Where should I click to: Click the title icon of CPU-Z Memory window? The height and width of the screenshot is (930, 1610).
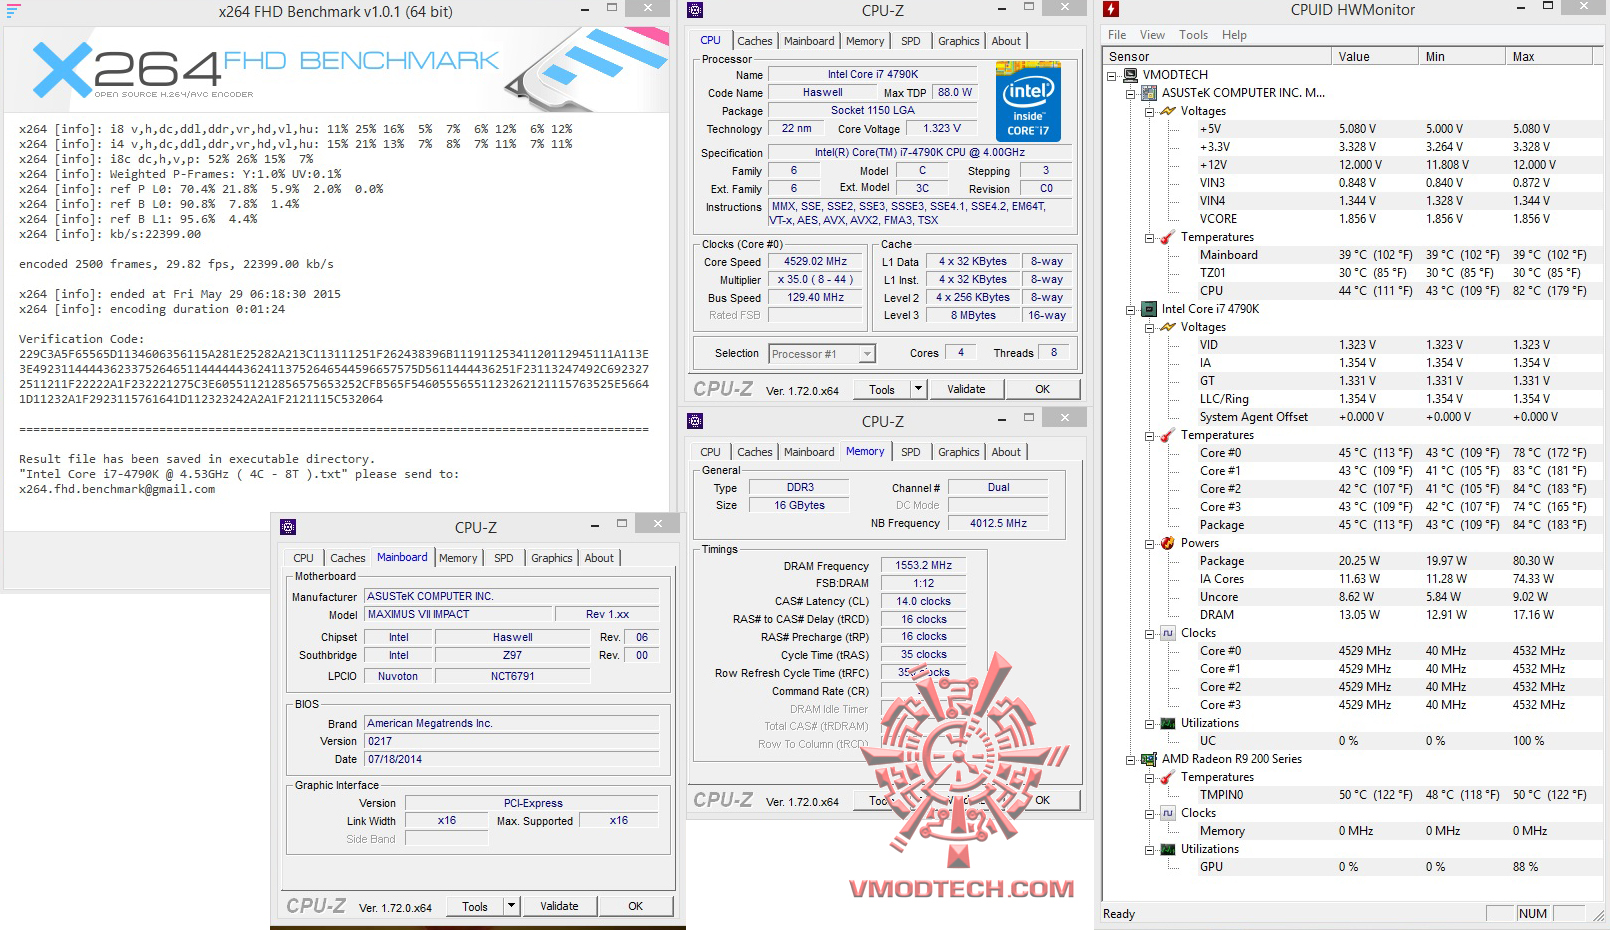point(696,421)
